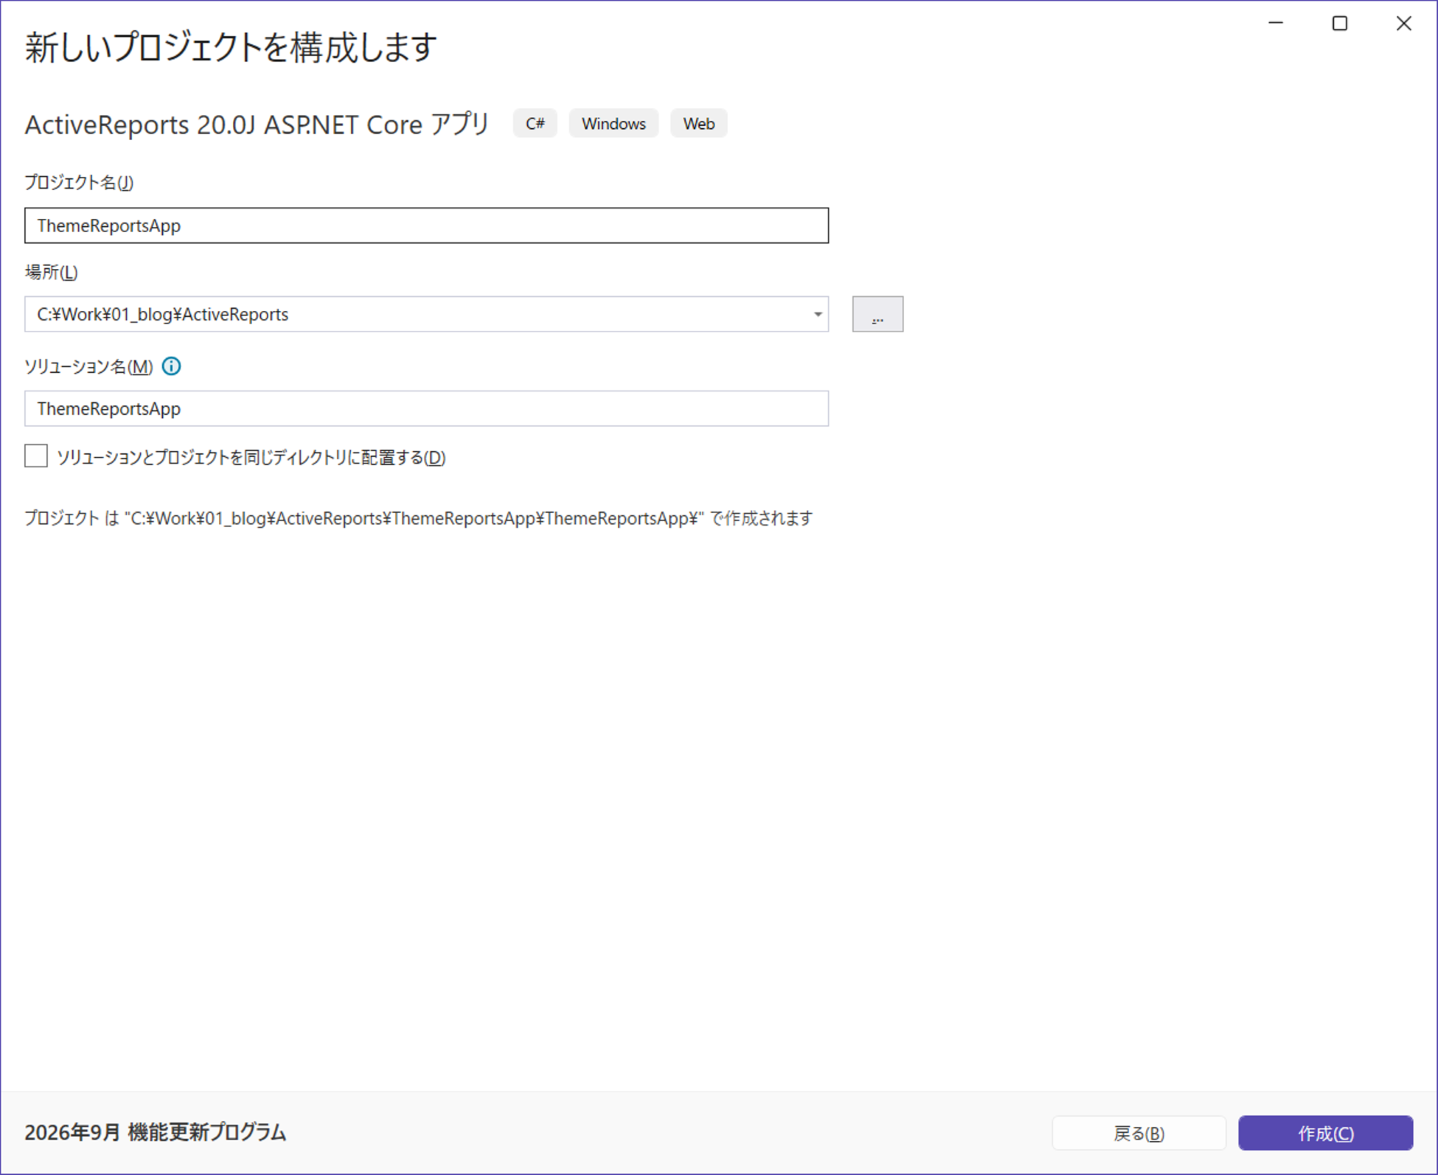1438x1175 pixels.
Task: Click the C# tag
Action: point(535,123)
